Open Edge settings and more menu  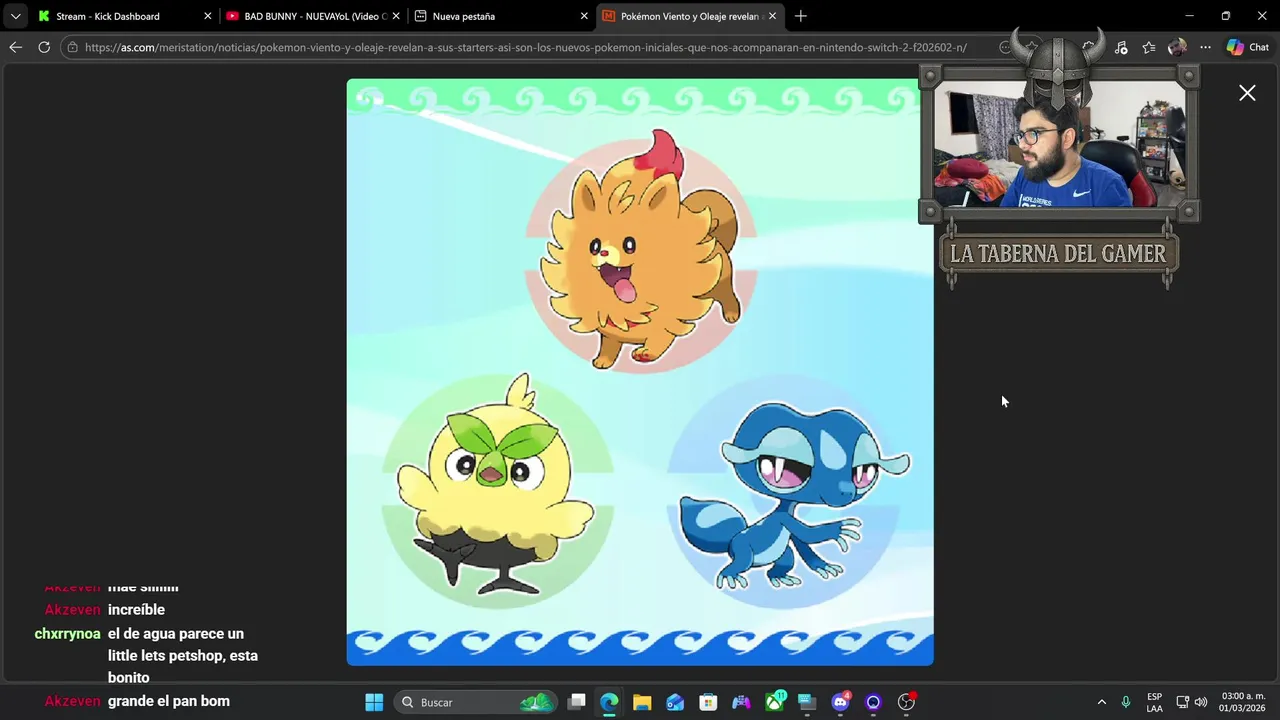coord(1205,47)
